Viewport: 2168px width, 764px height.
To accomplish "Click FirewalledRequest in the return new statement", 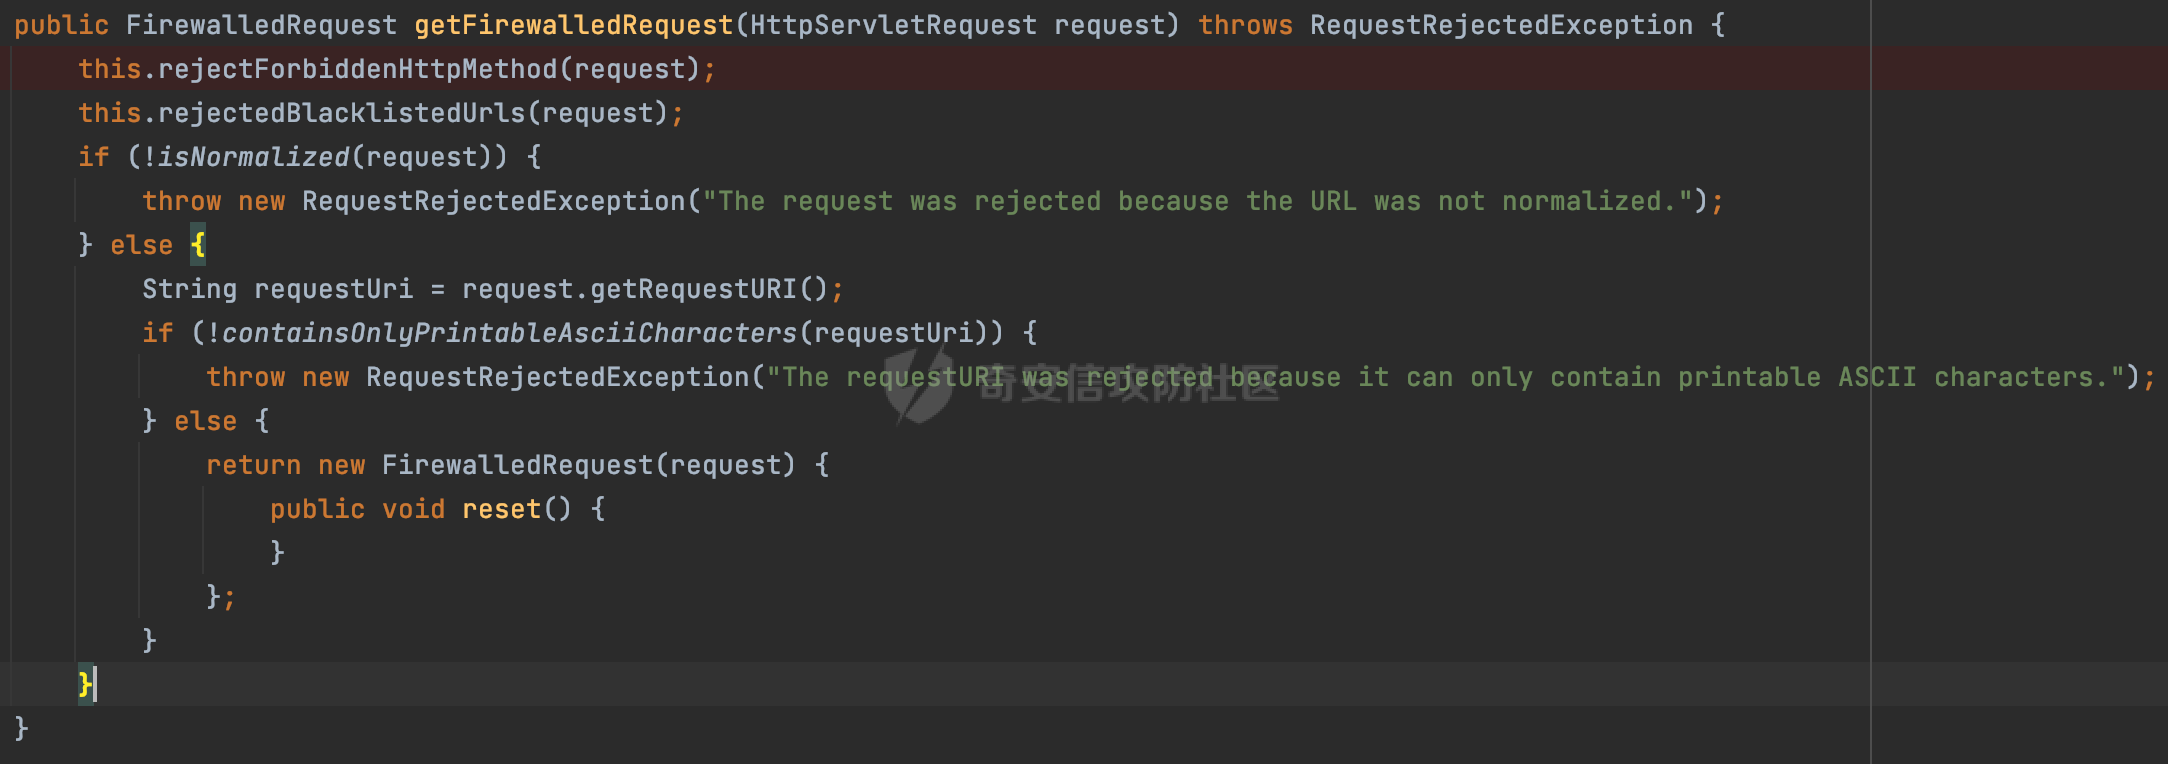I will click(x=517, y=465).
